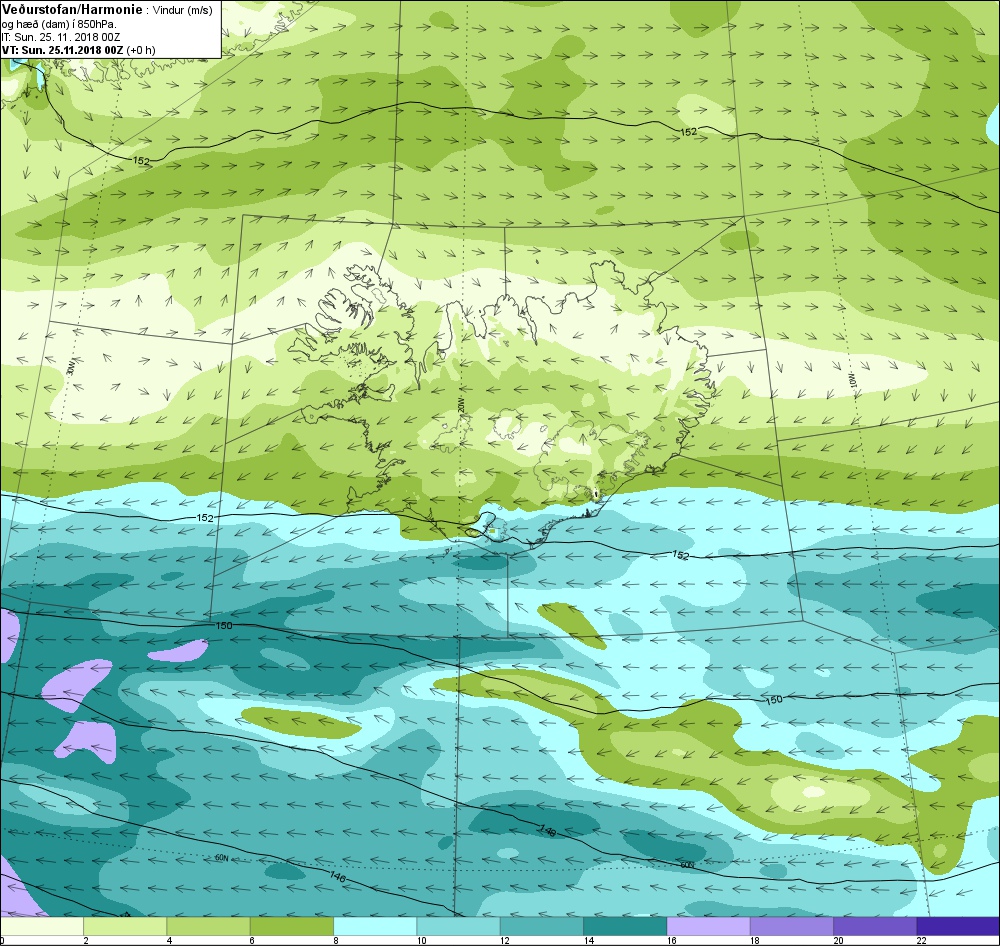Click the '20W' longitude label over Iceland
The height and width of the screenshot is (946, 1000).
tap(460, 404)
